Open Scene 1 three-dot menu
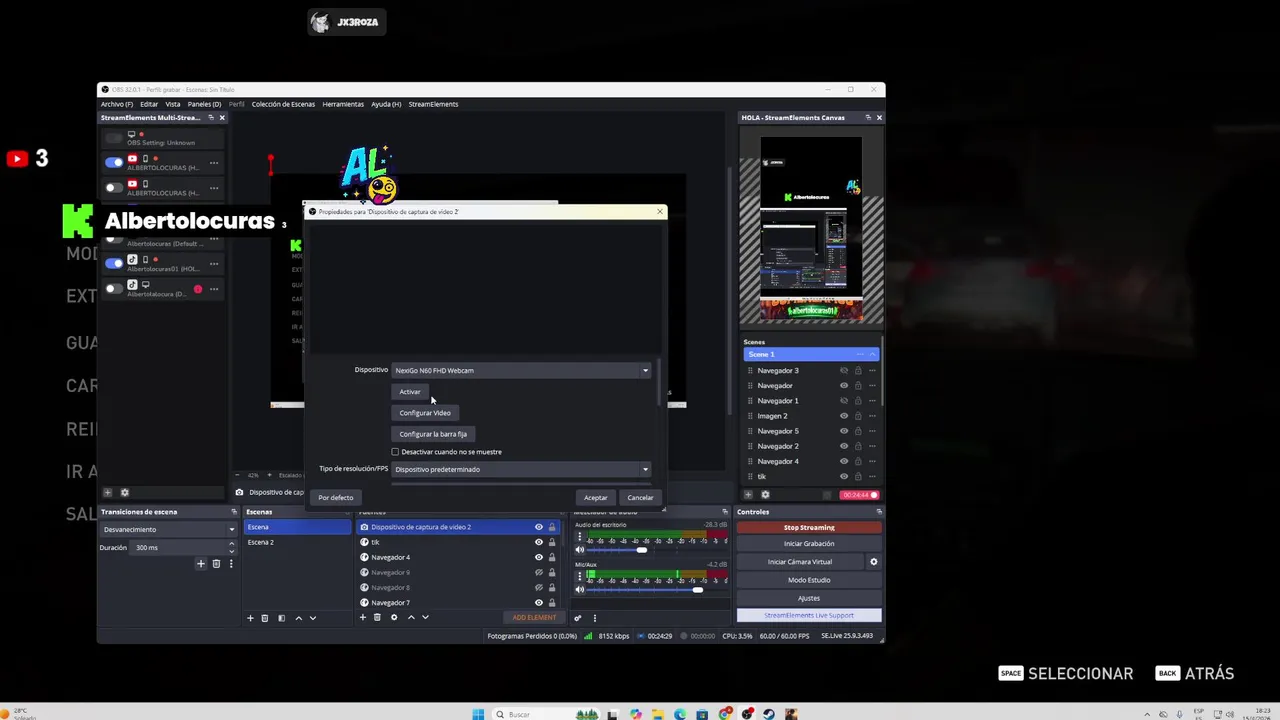 point(859,354)
